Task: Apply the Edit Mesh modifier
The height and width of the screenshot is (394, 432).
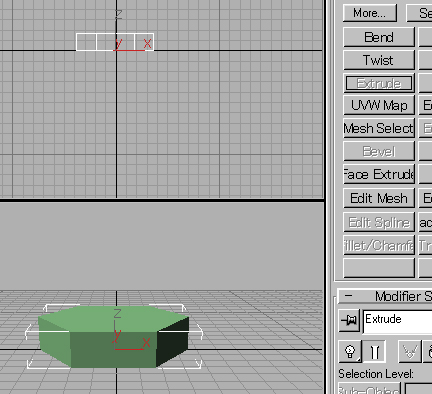Action: coord(379,198)
